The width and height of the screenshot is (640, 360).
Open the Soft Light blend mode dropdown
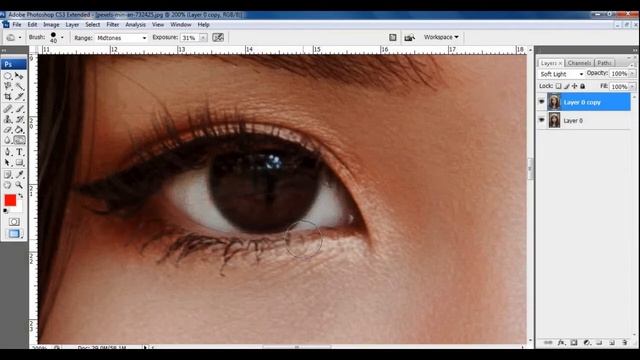pyautogui.click(x=561, y=74)
